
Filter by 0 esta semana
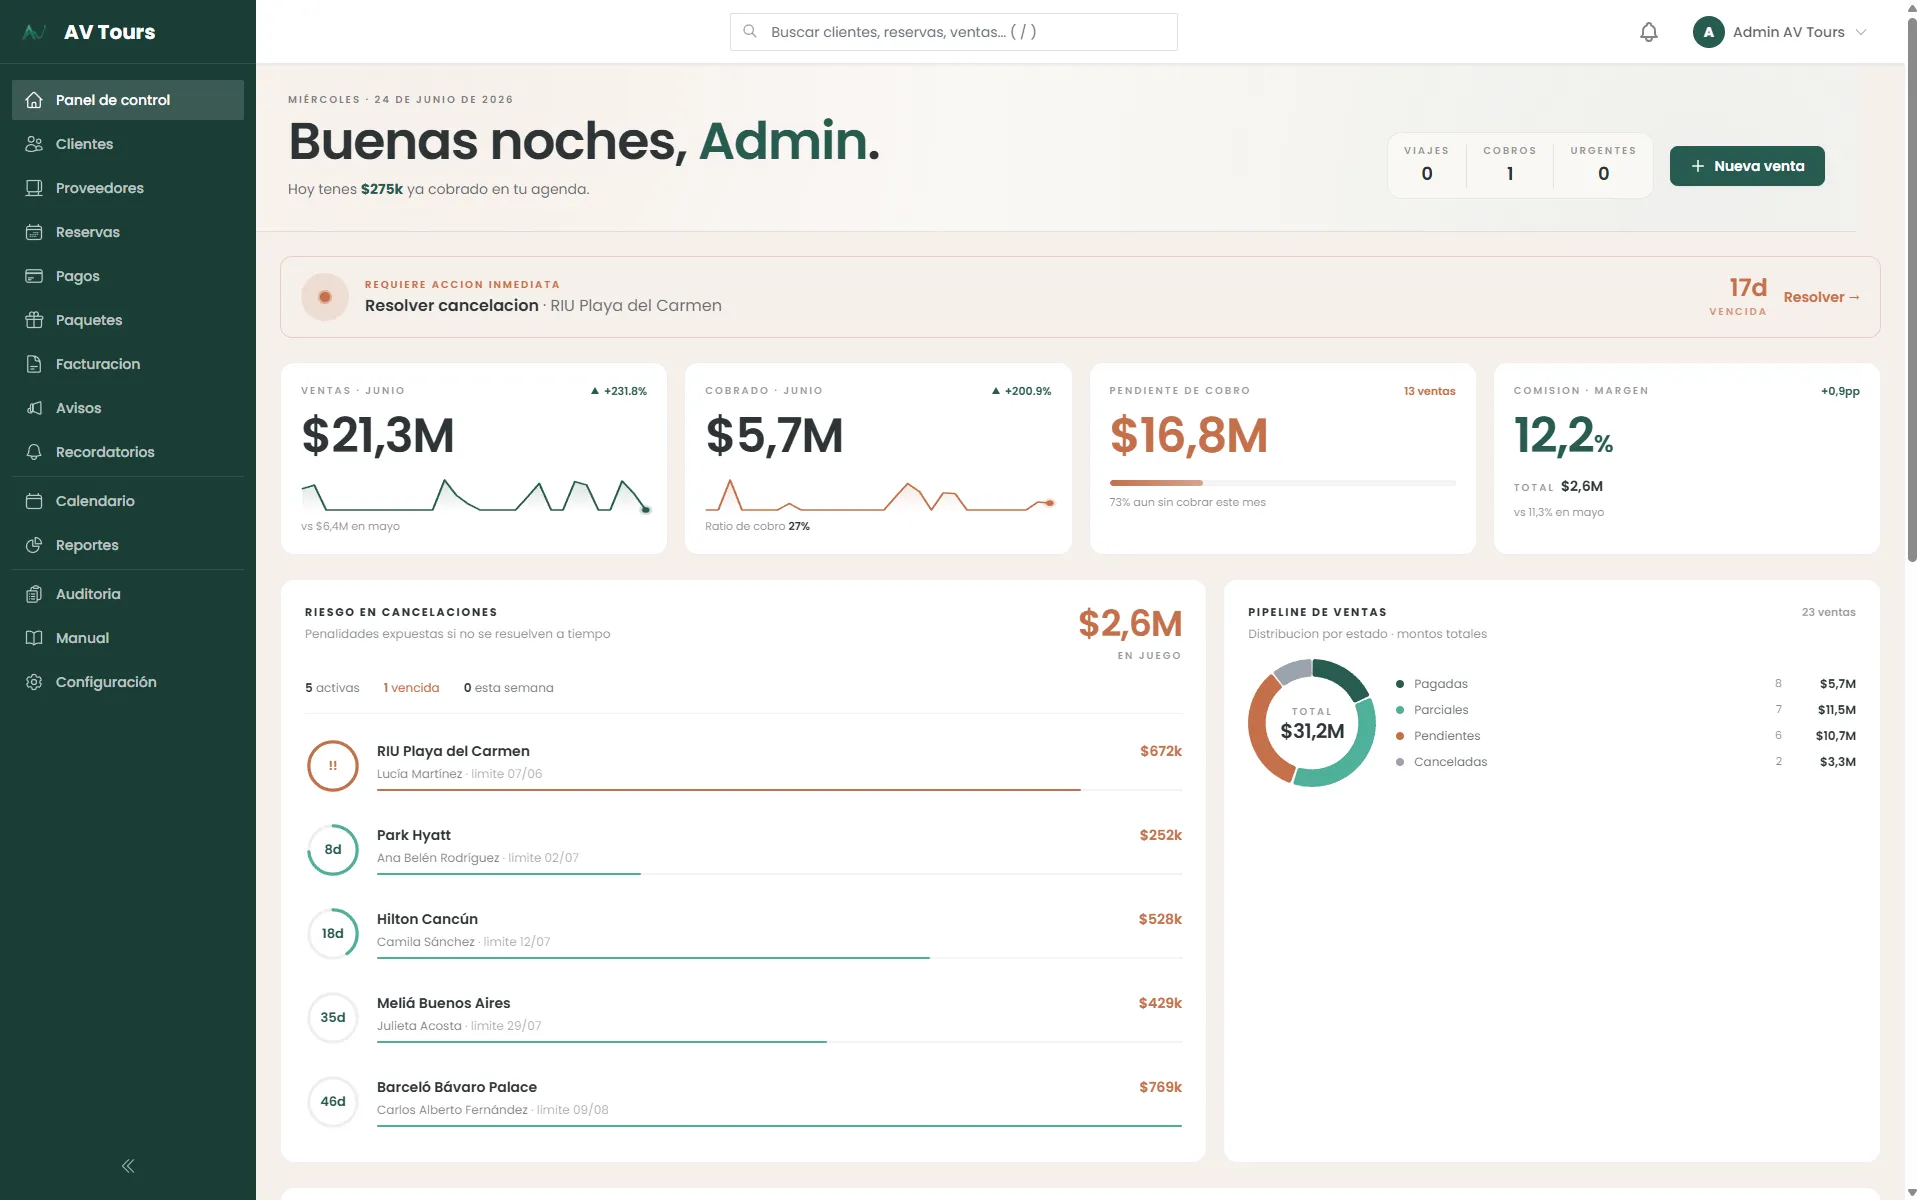(x=508, y=688)
